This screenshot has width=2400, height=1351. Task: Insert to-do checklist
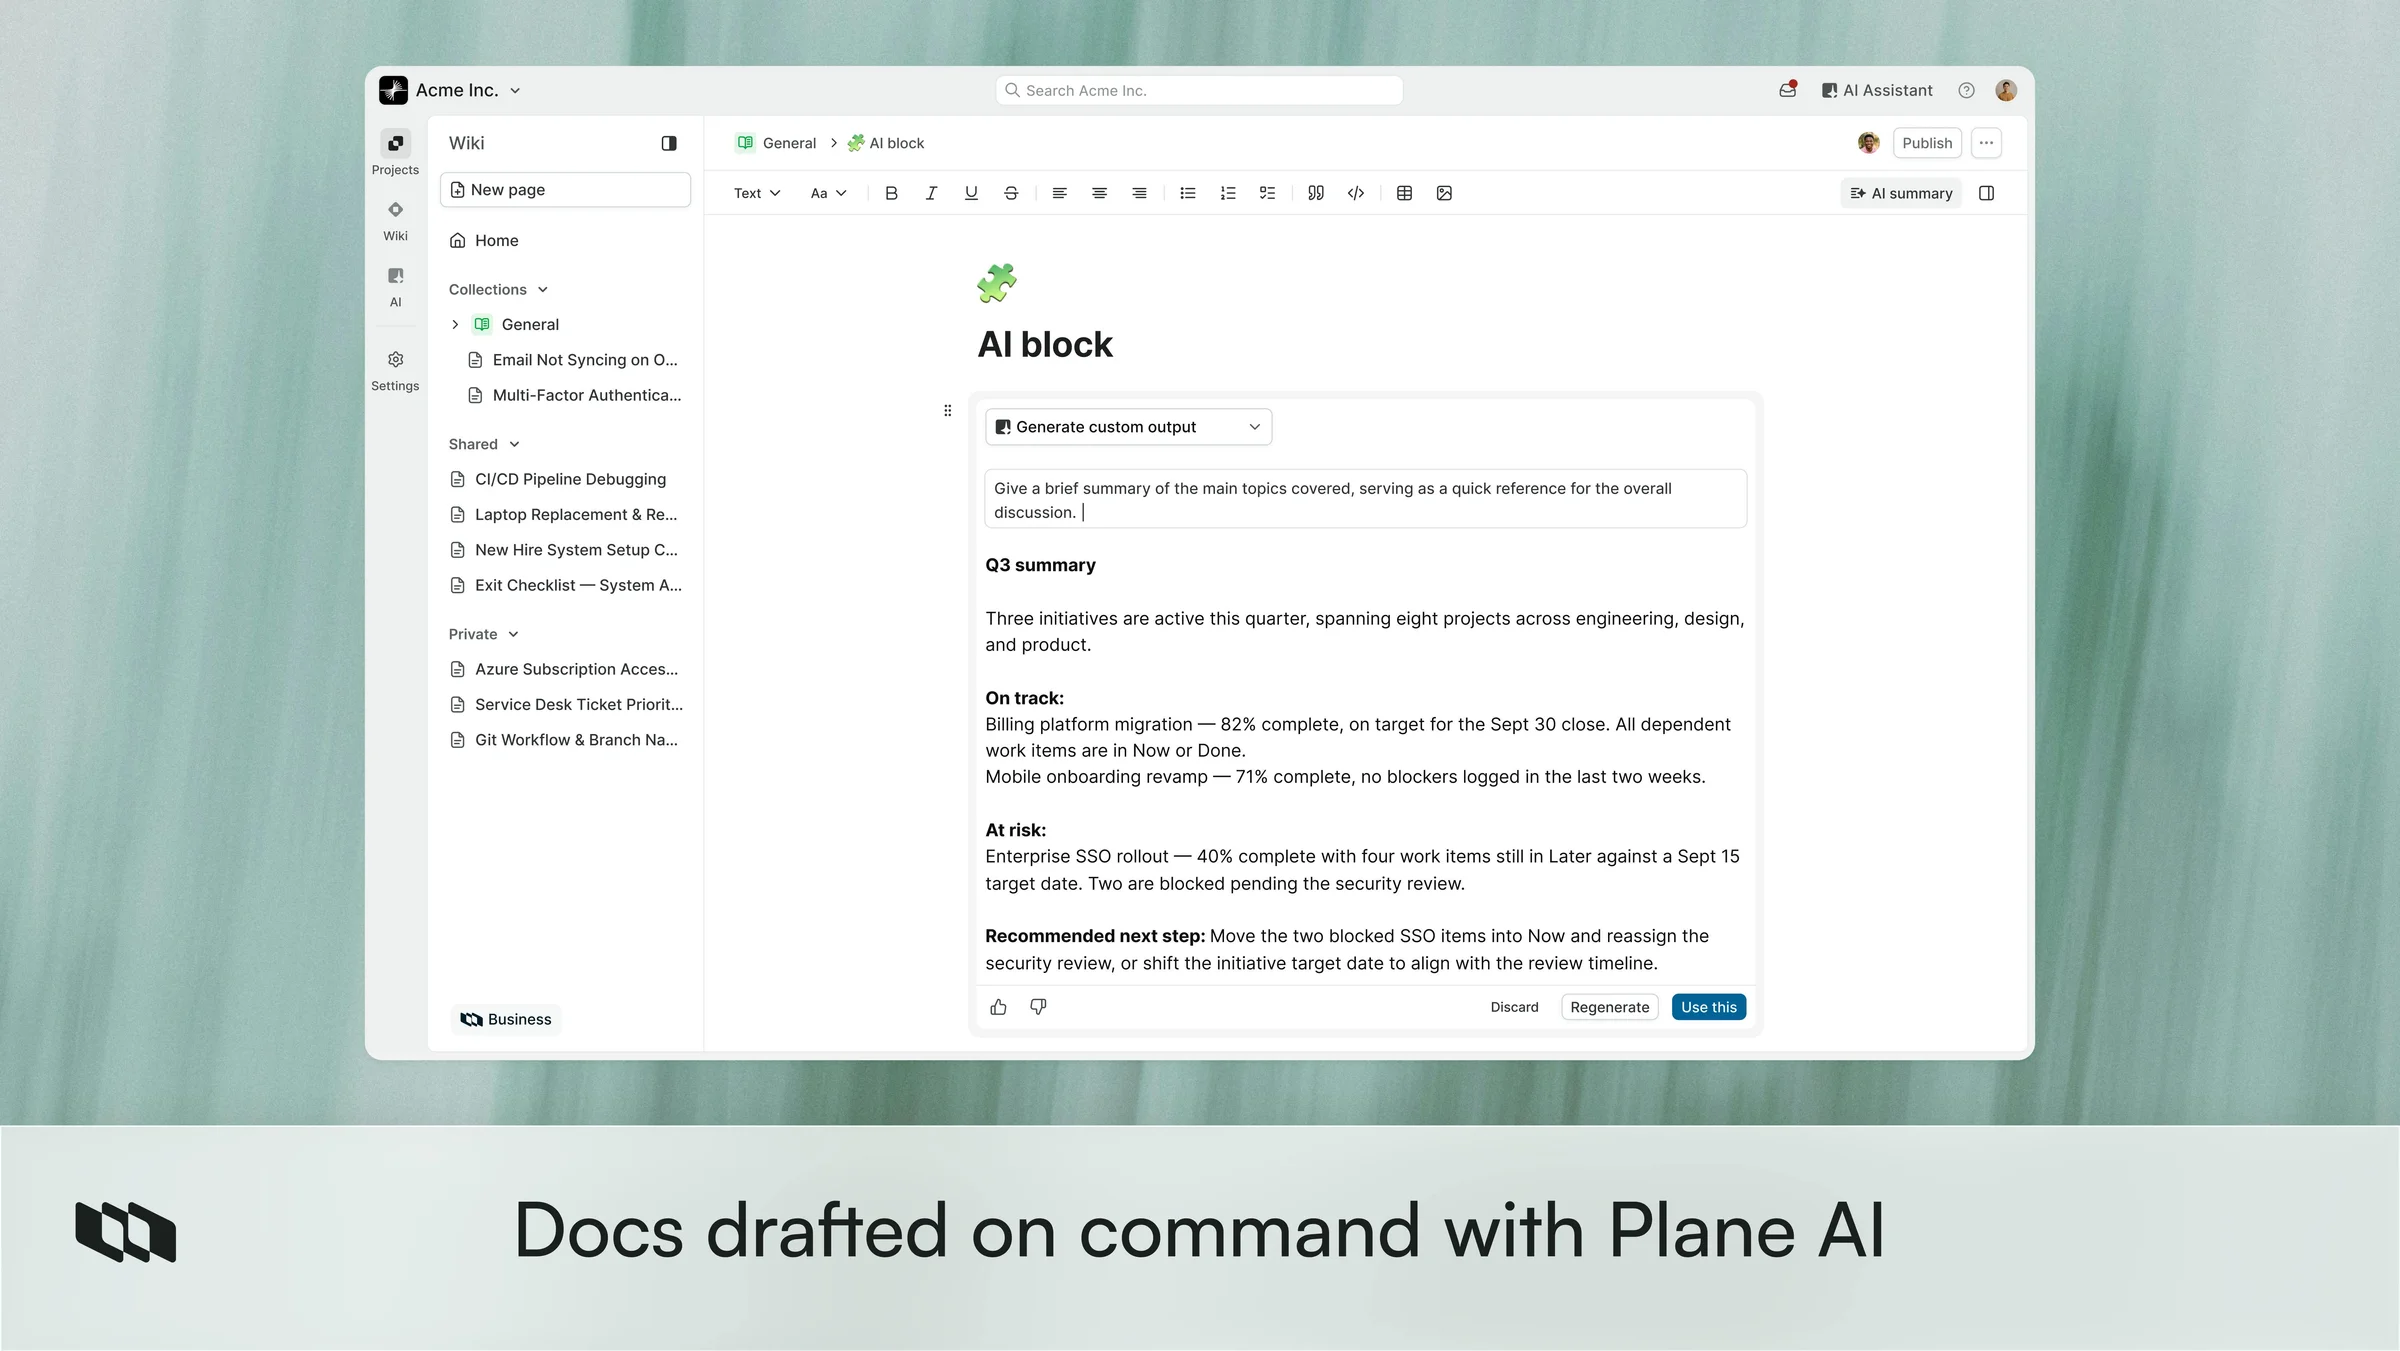1267,193
